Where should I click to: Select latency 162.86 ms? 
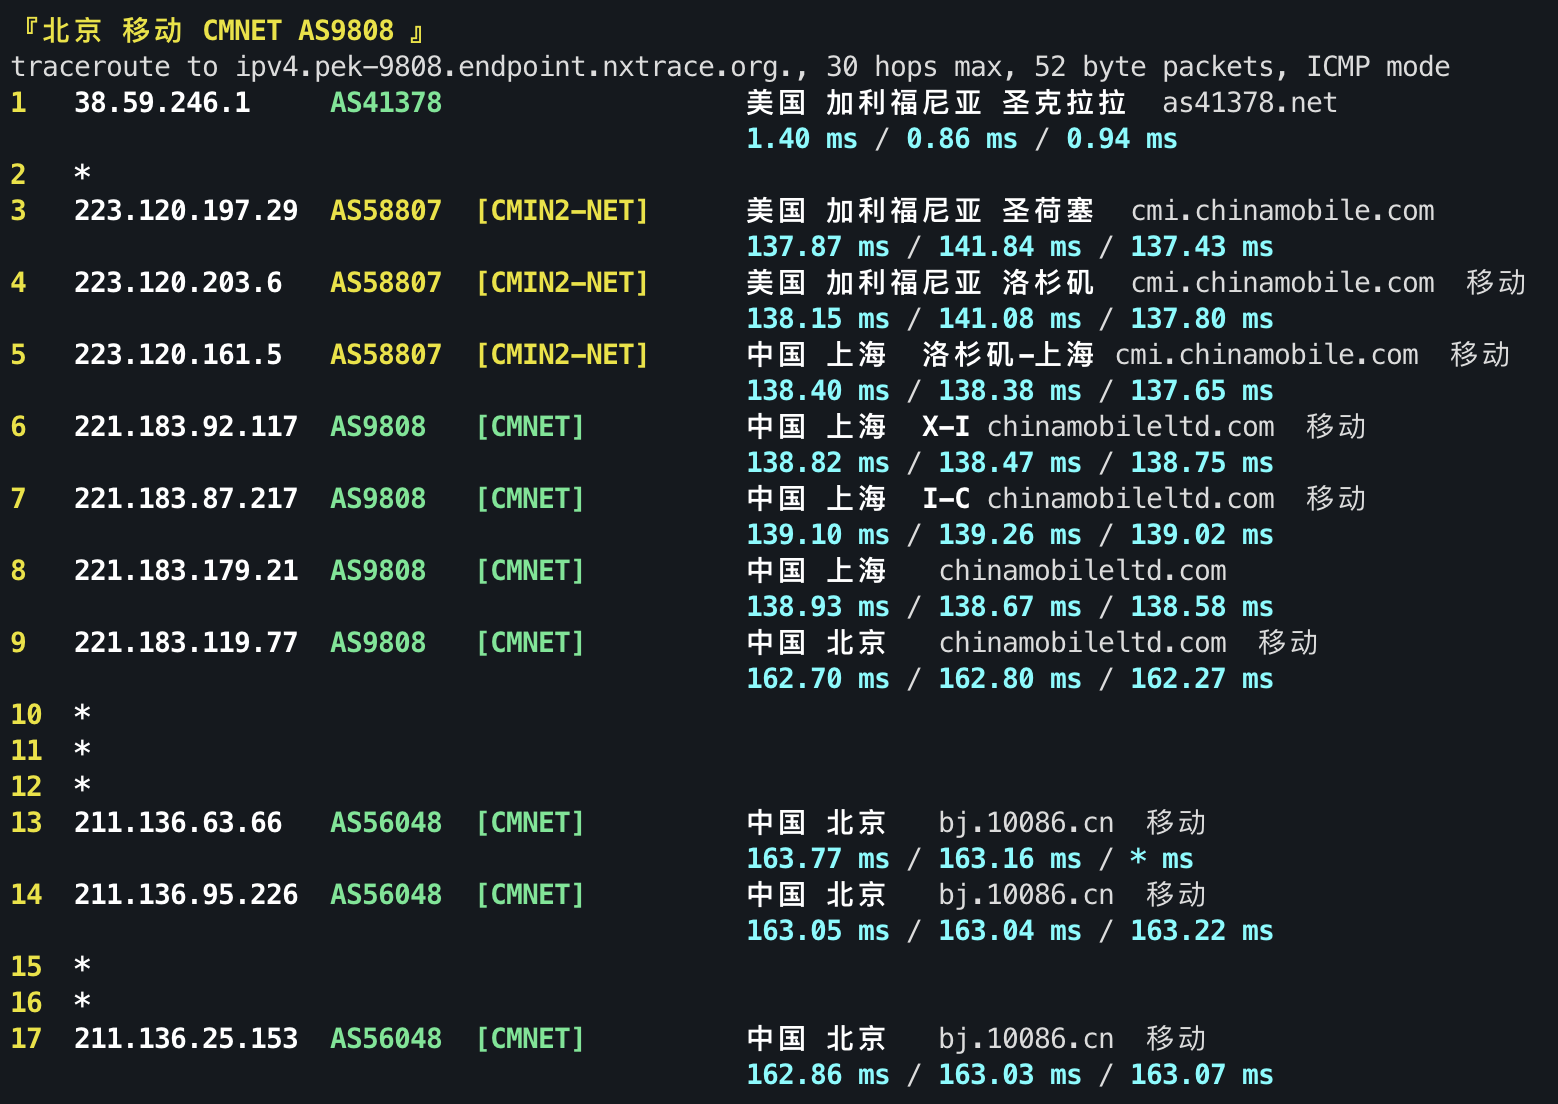pos(818,1075)
